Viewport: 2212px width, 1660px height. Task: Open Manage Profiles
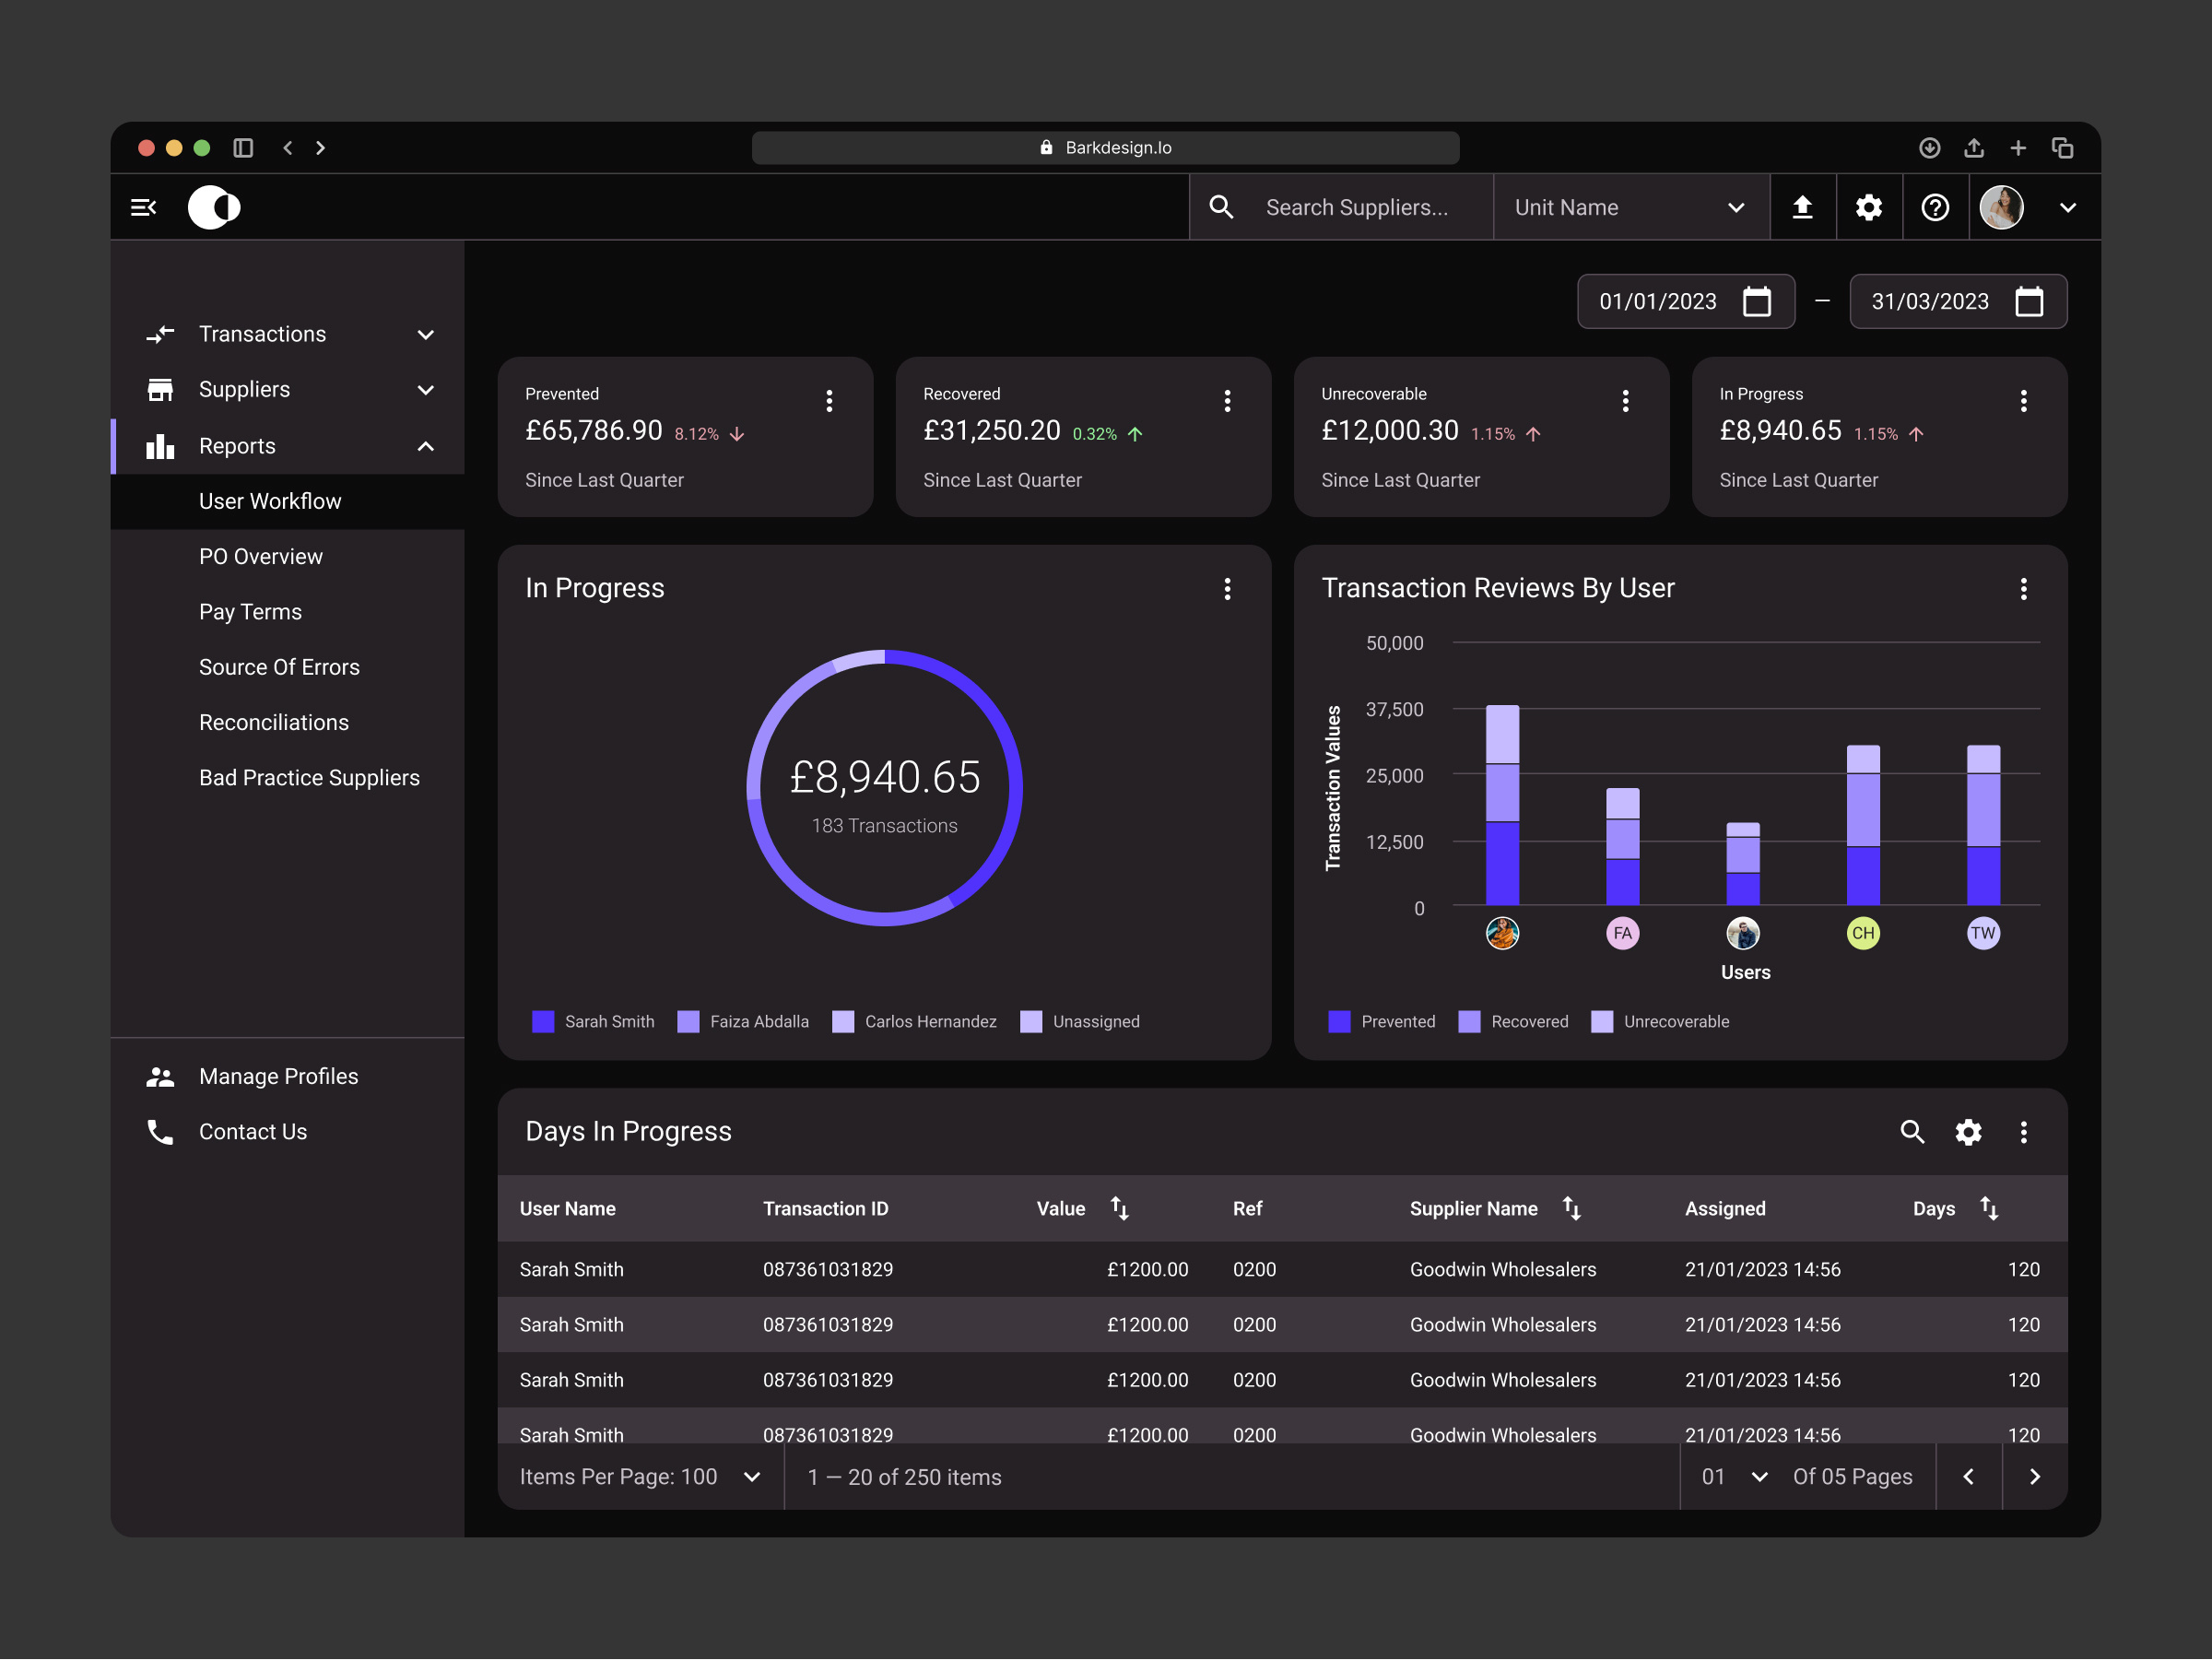click(x=278, y=1076)
